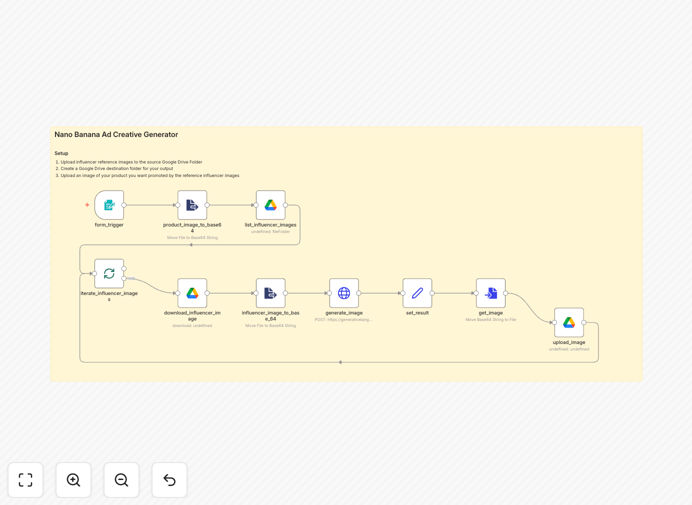The width and height of the screenshot is (692, 505).
Task: Open the generate_image HTTP request node
Action: coord(344,293)
